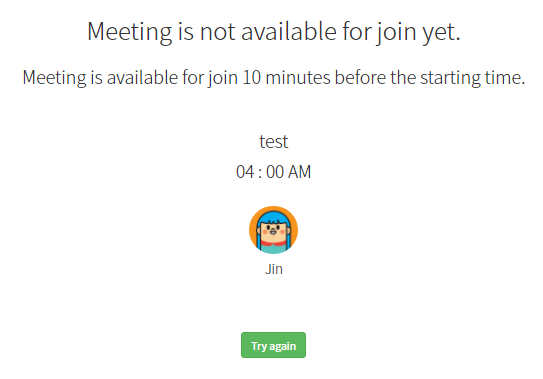
Task: Click the meeting title "test"
Action: [274, 141]
